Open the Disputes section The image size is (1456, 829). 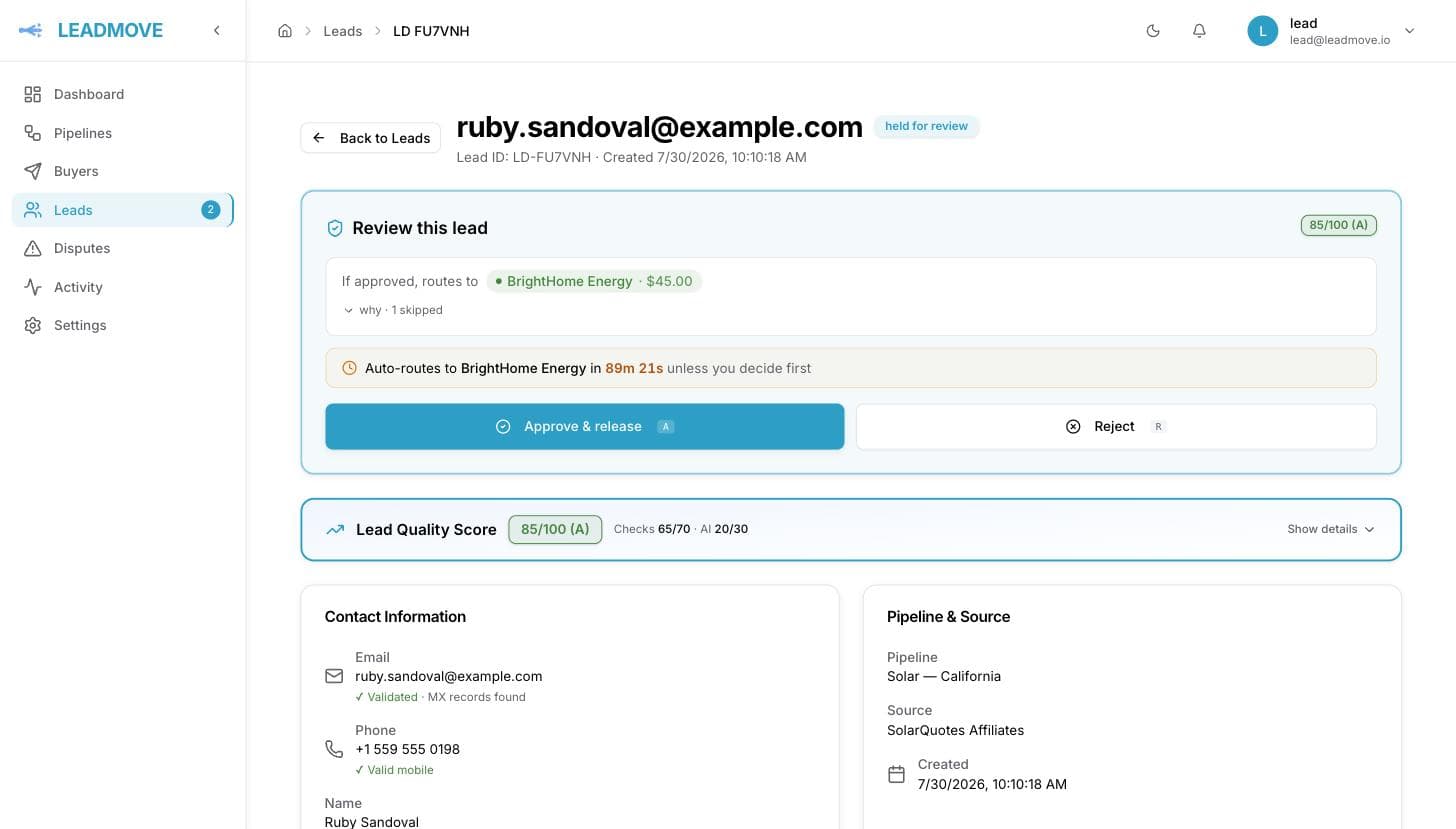(x=122, y=248)
